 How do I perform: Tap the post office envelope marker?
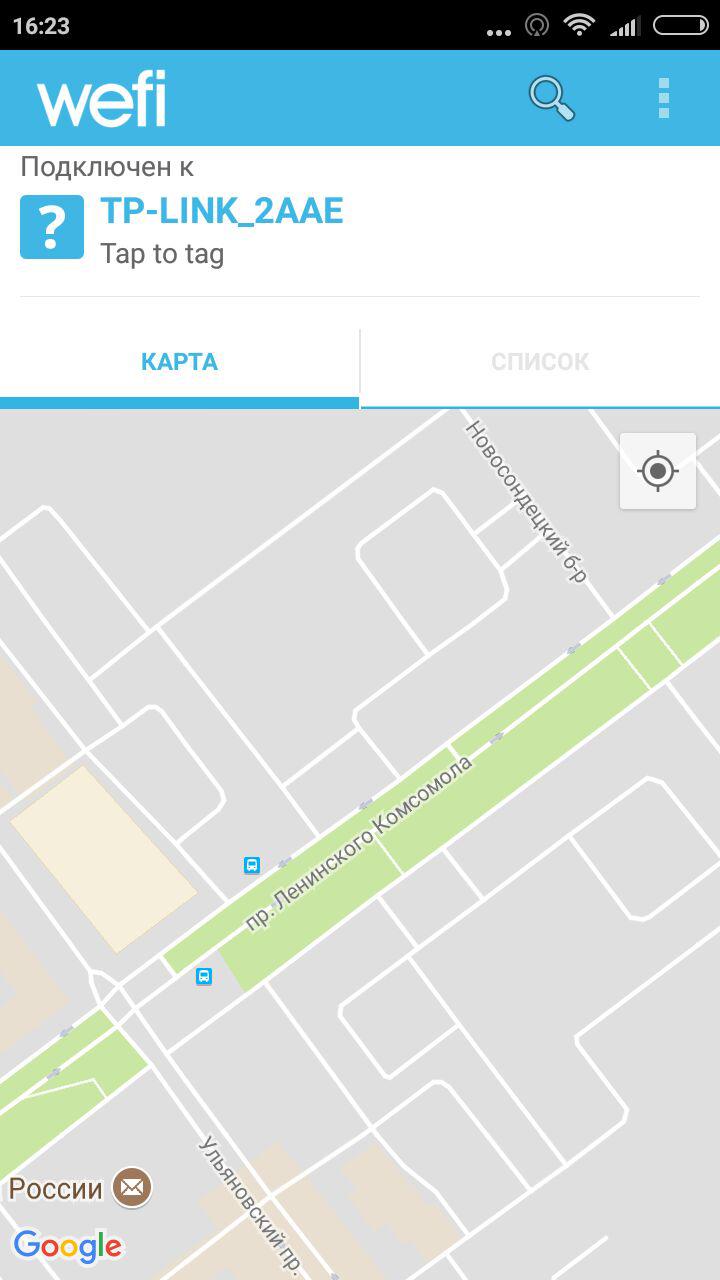click(x=132, y=1188)
